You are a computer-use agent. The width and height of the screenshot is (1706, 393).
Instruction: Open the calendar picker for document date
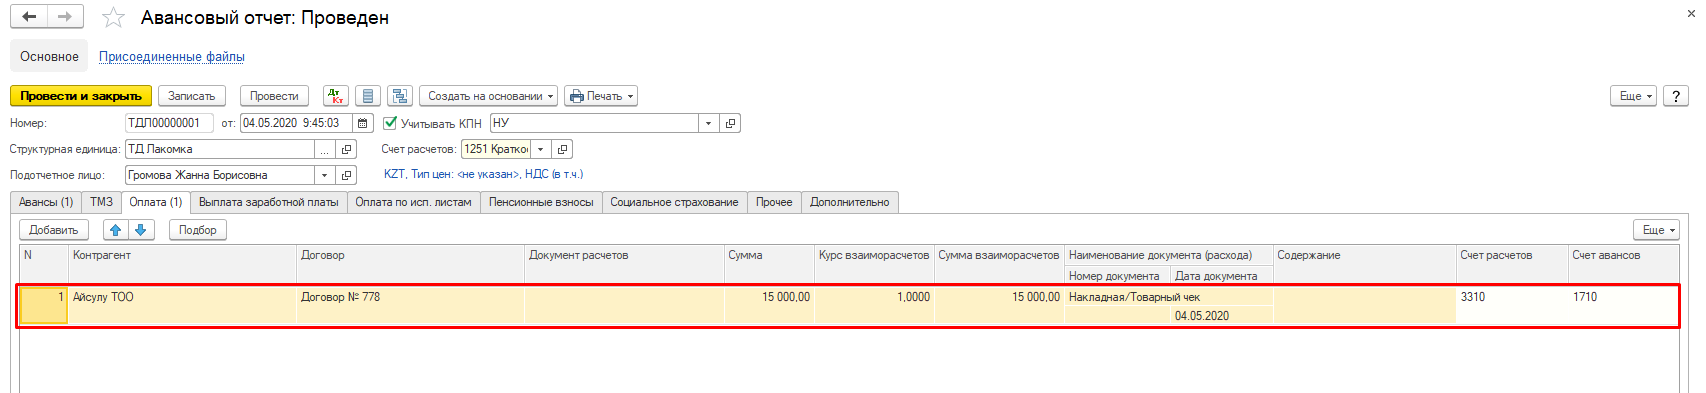pos(364,123)
